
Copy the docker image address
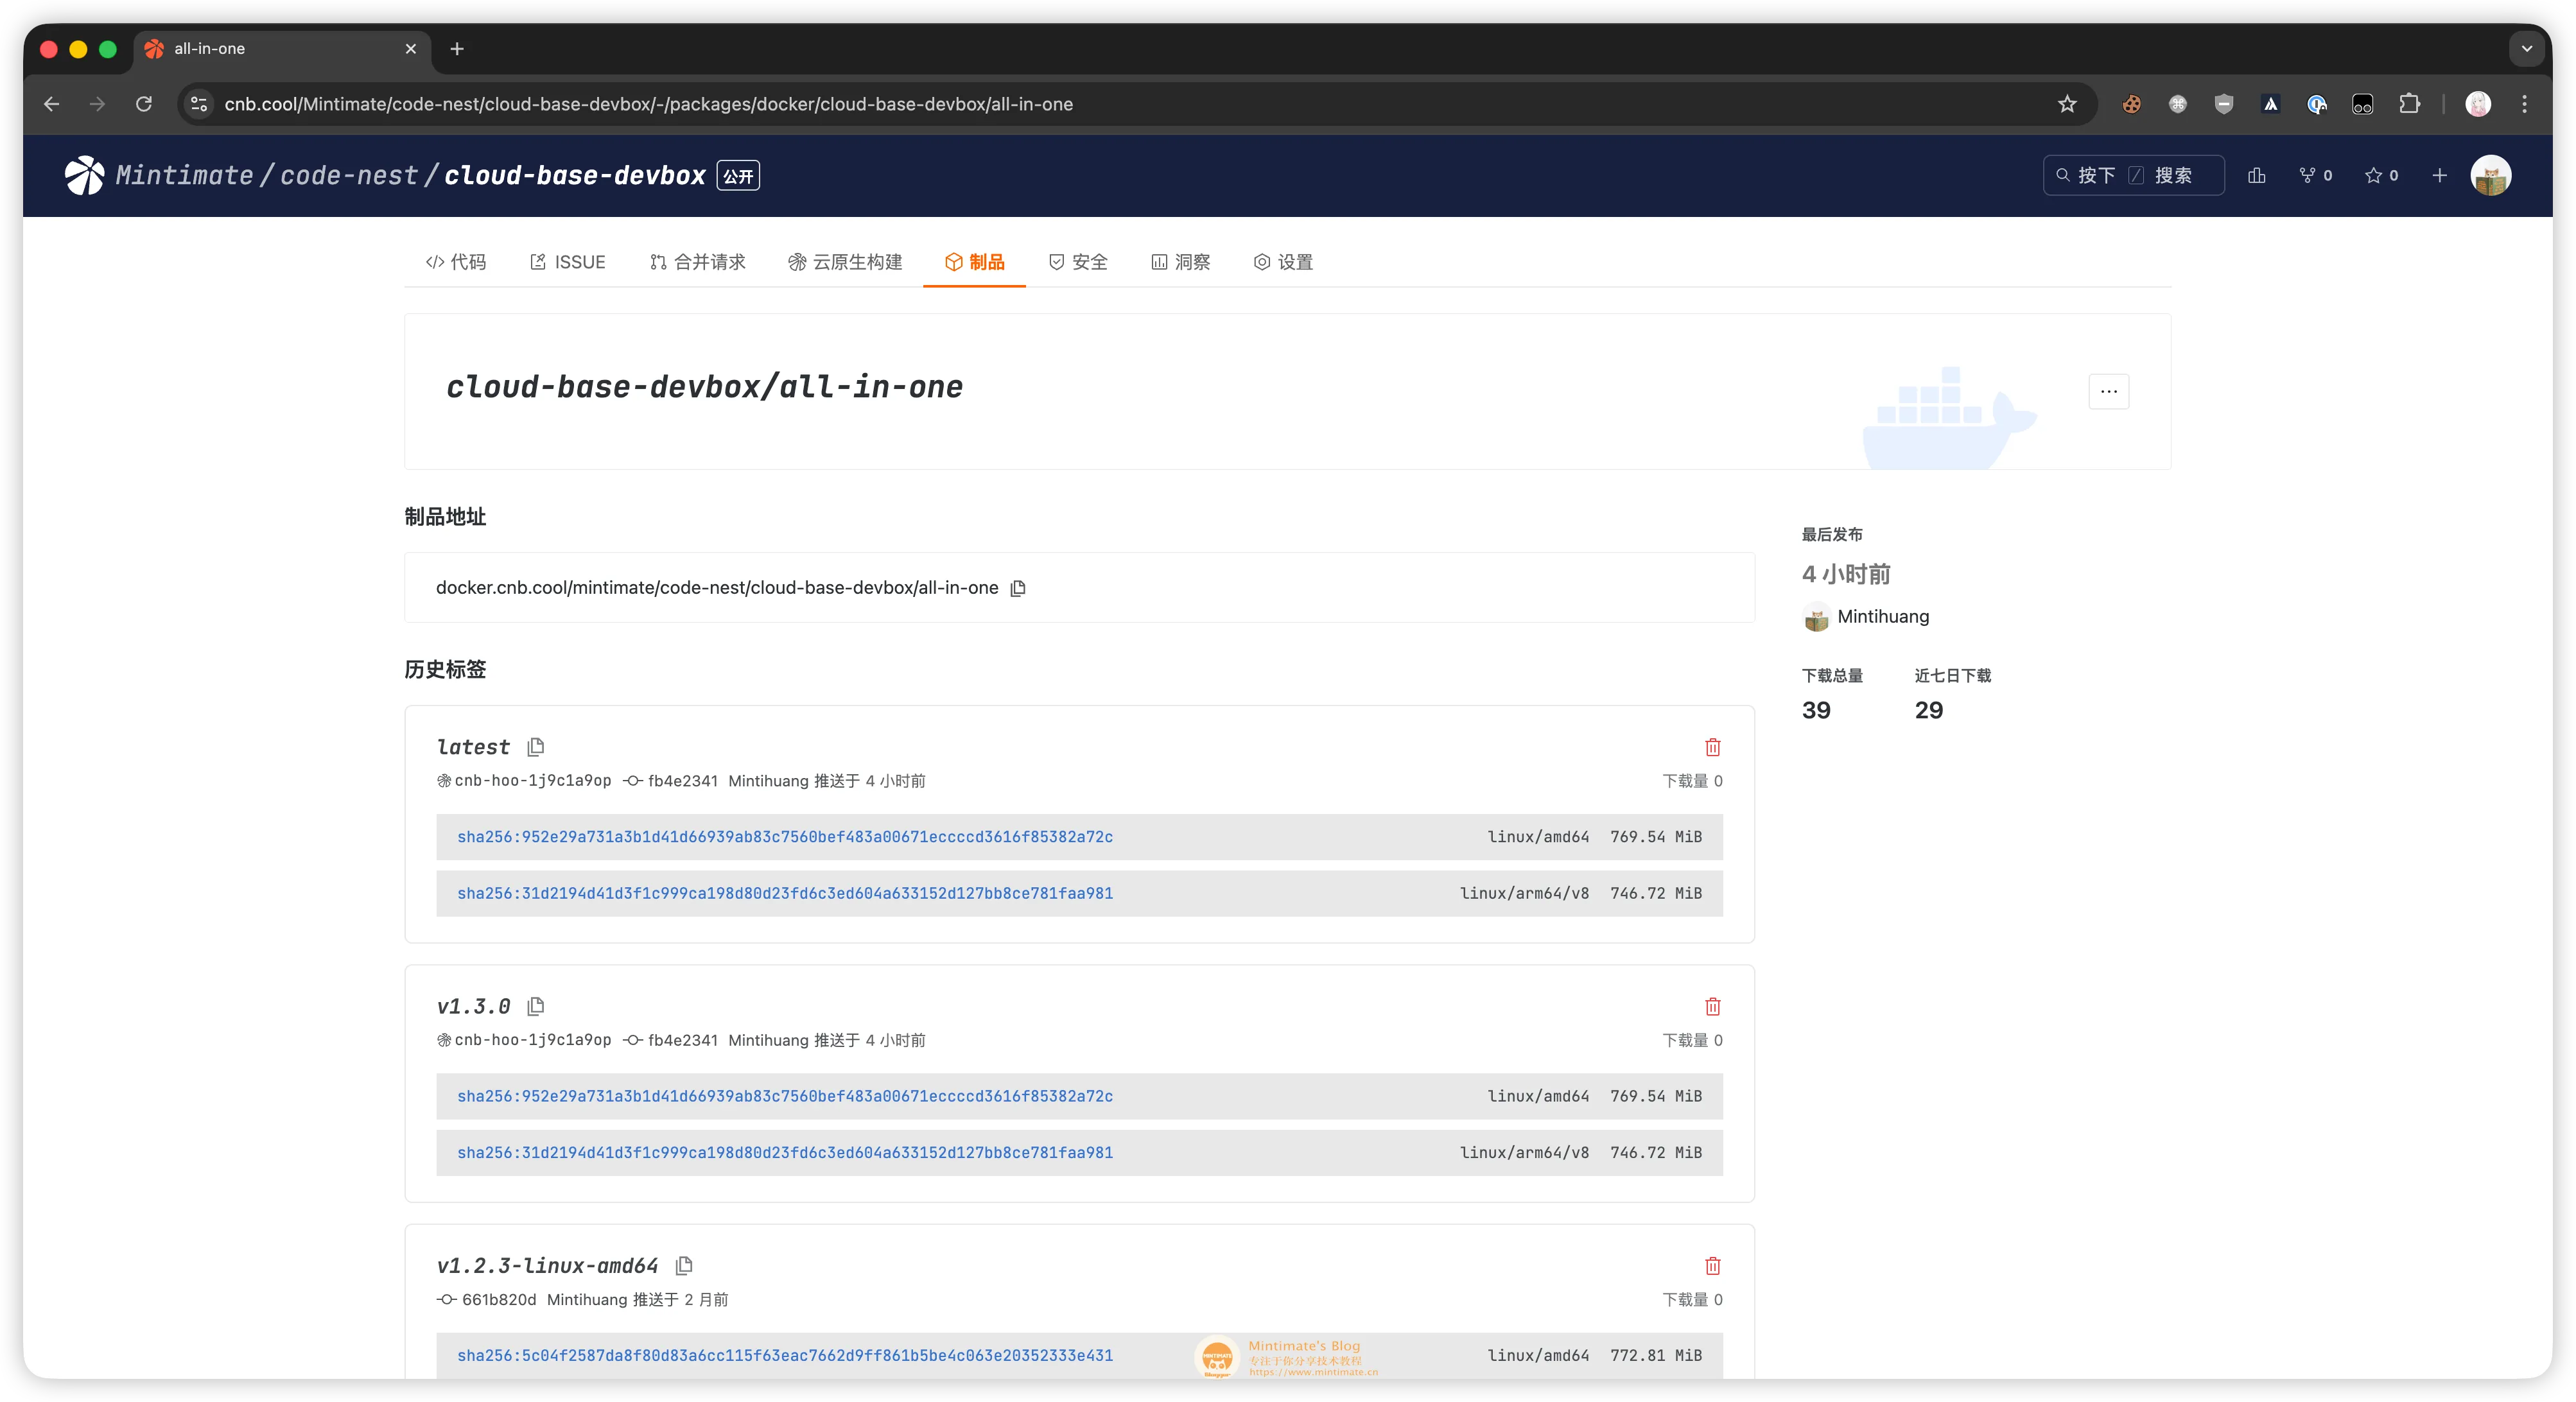(x=1018, y=588)
